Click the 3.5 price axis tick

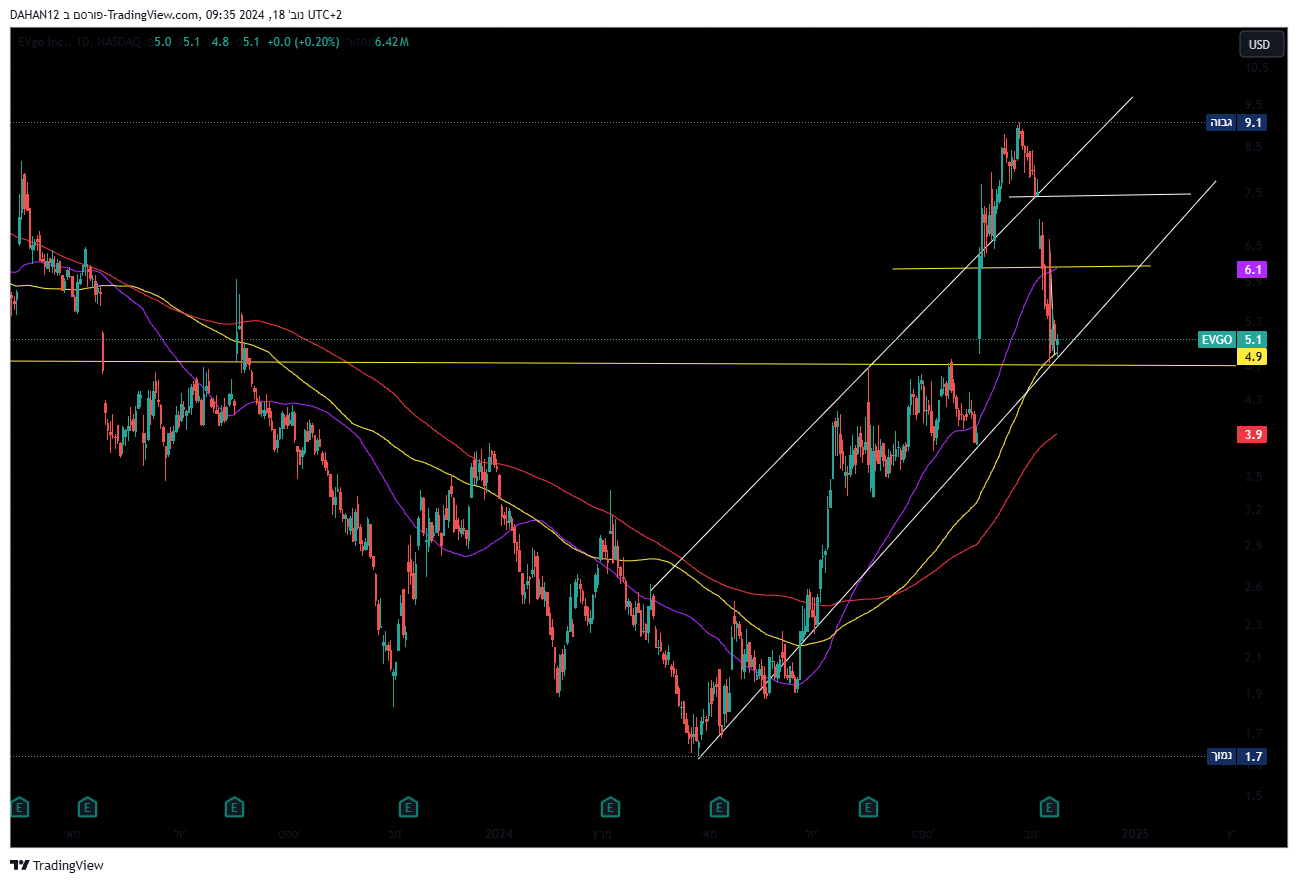(x=1254, y=477)
